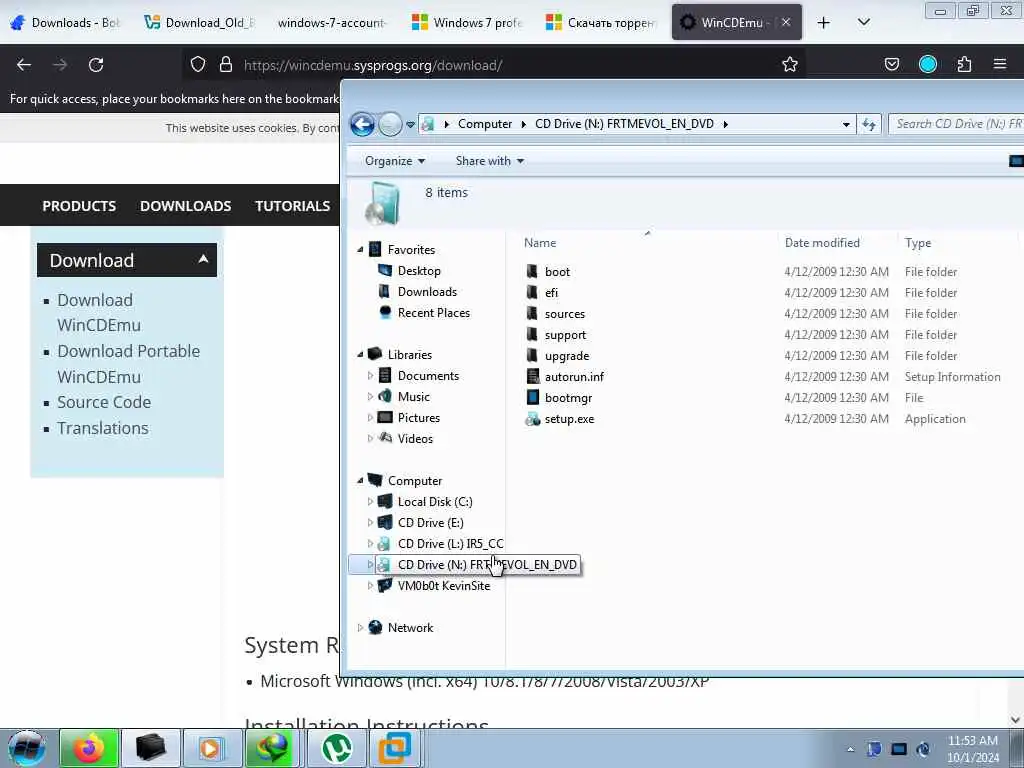The image size is (1024, 768).
Task: Close the WinCDEmu browser tab
Action: coord(786,22)
